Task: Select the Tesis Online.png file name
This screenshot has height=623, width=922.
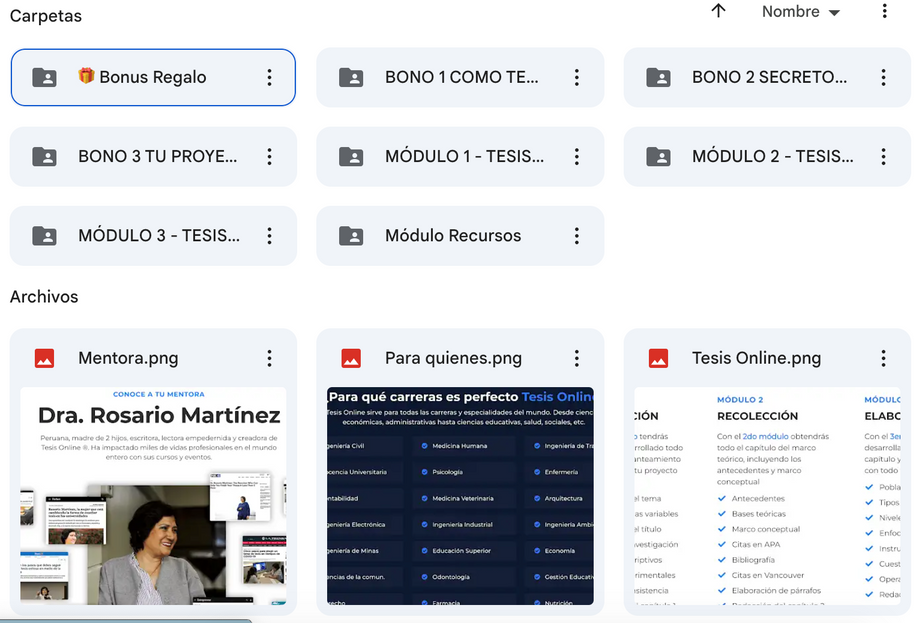Action: 756,358
